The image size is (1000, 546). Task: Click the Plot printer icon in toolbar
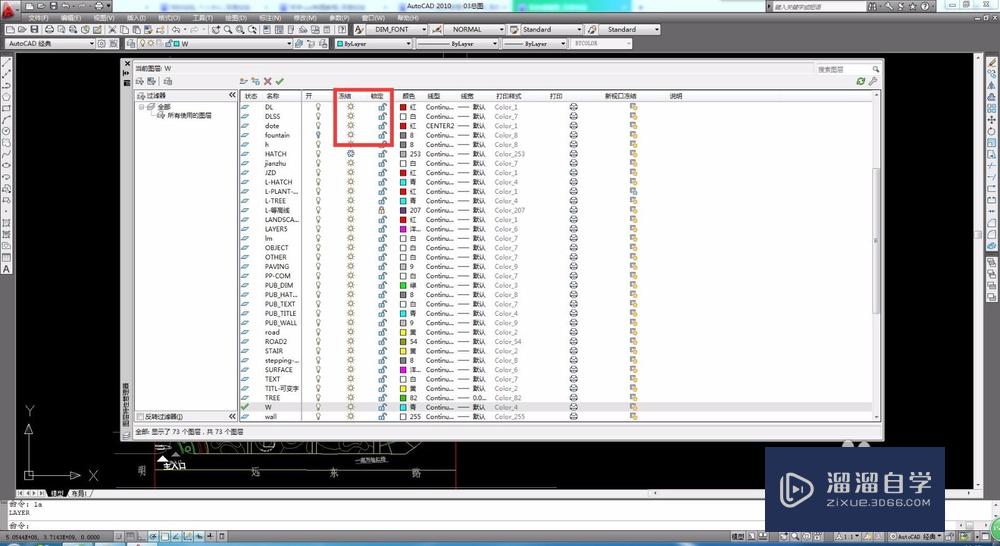coord(49,29)
